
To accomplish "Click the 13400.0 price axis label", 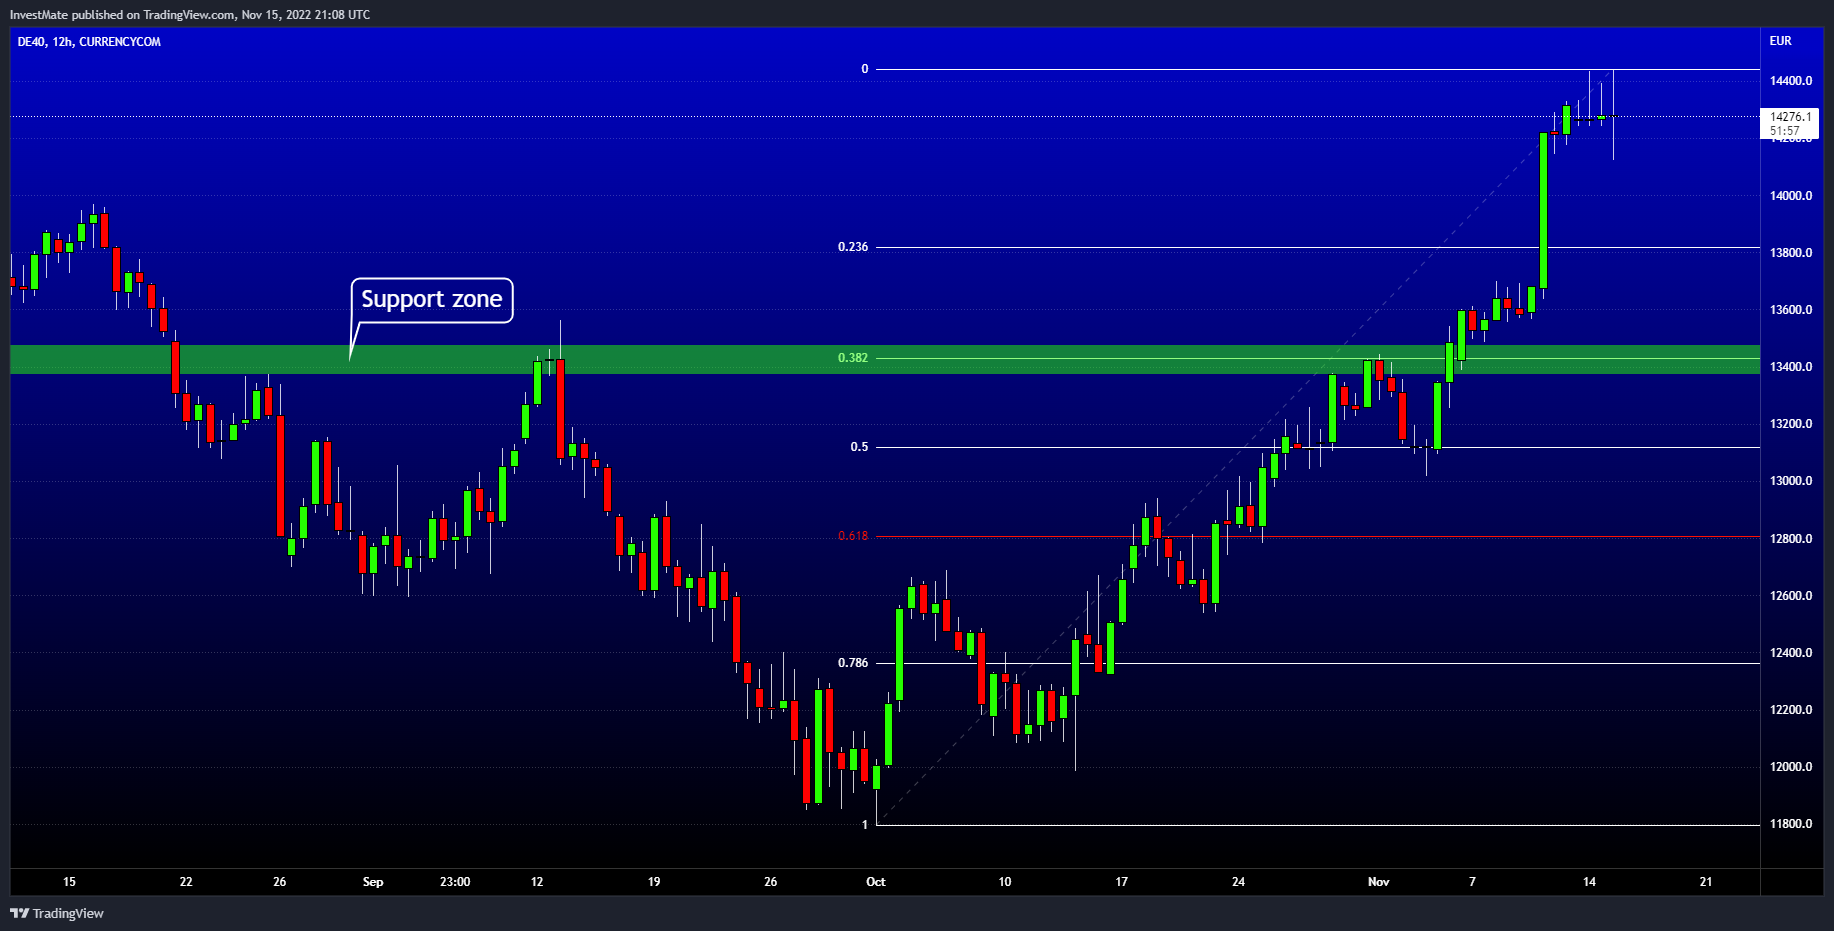I will (x=1791, y=367).
